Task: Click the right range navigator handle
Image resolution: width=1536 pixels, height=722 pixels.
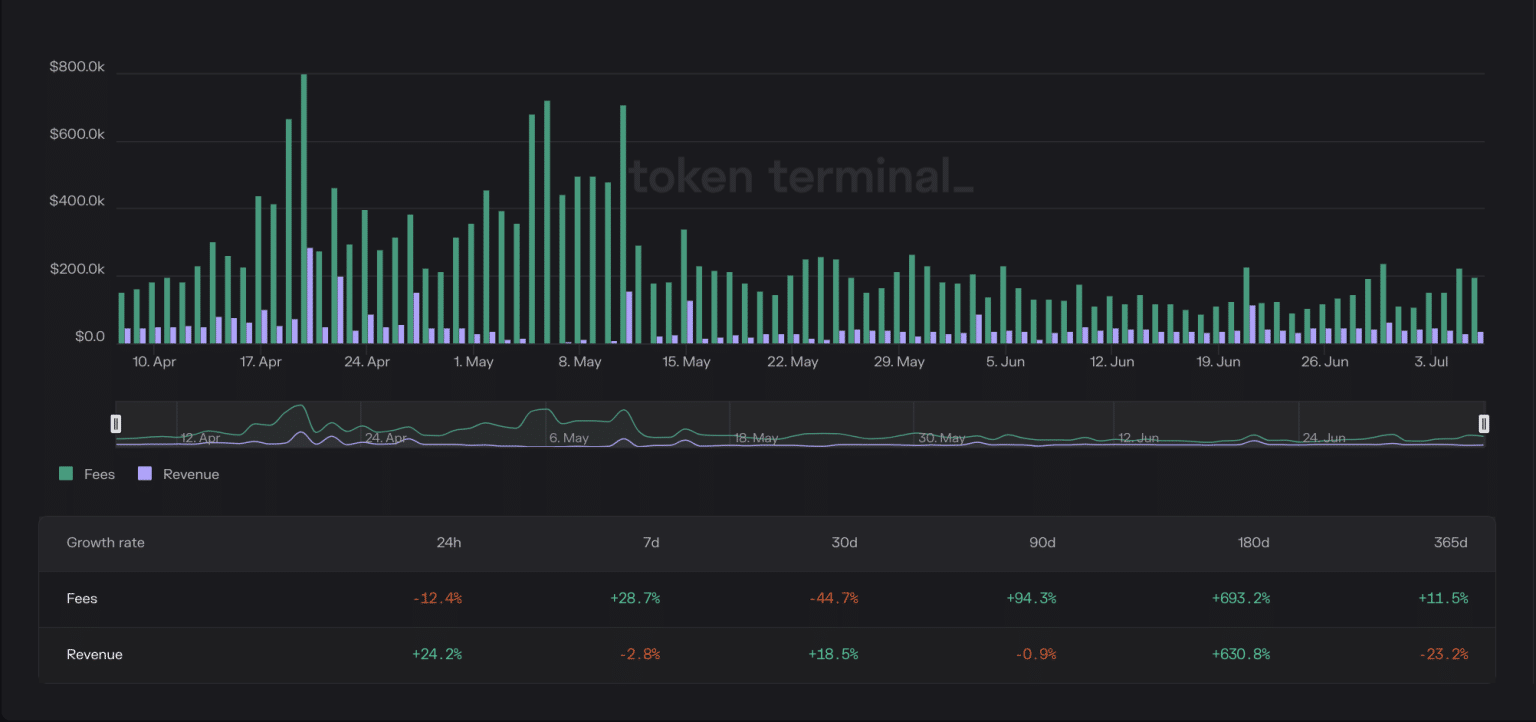Action: click(1484, 424)
